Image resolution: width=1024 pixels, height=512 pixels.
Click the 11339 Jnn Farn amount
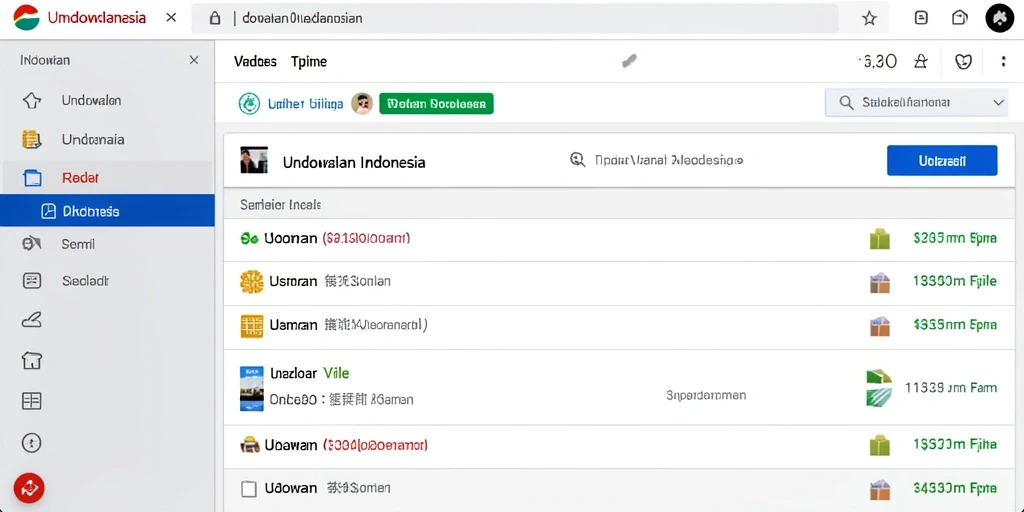point(951,388)
